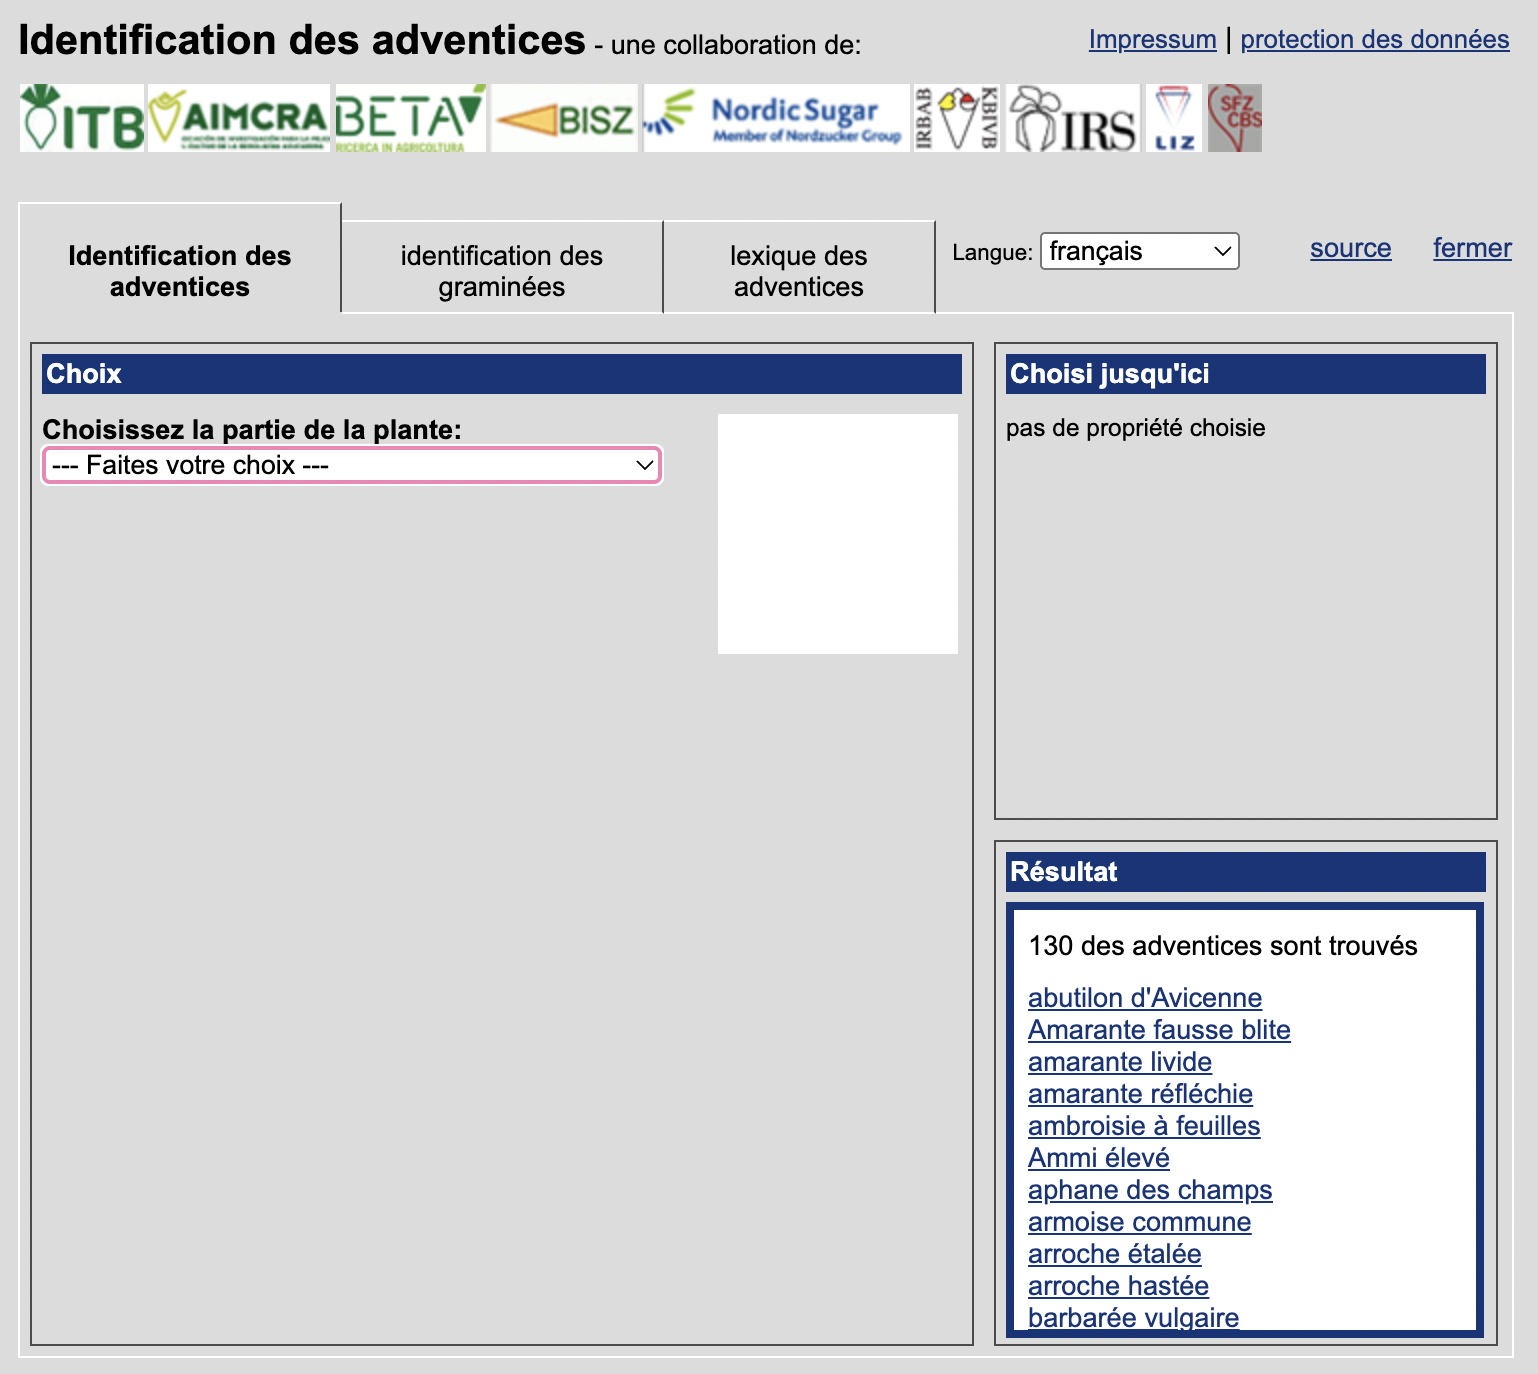Open abutilon d'Avicenne in results
Screen dimensions: 1538x1374
coord(1144,998)
